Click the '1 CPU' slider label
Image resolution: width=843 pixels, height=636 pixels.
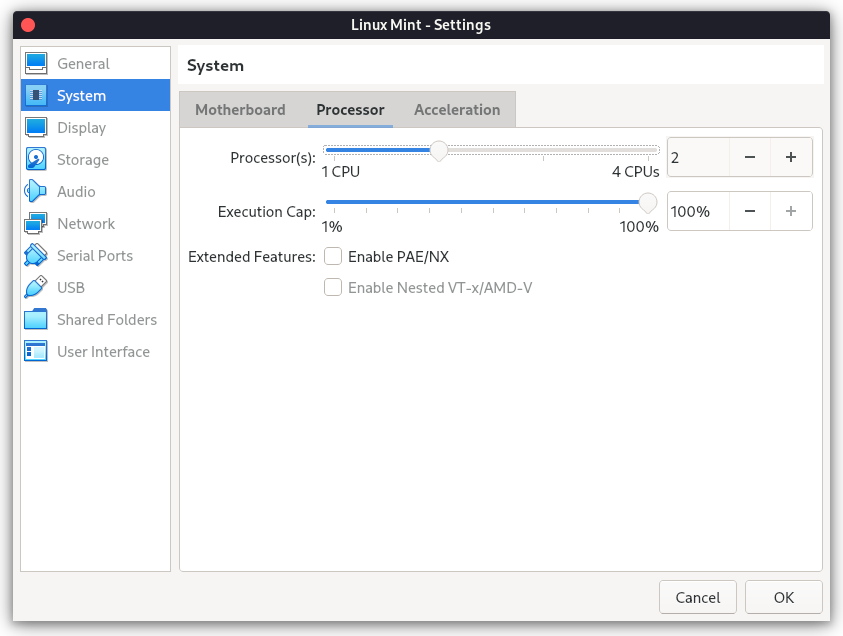(x=341, y=171)
